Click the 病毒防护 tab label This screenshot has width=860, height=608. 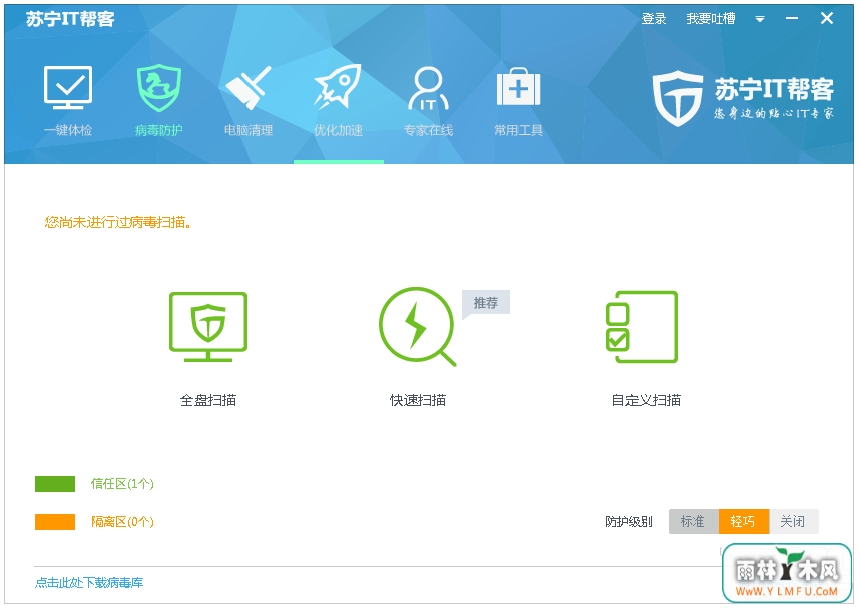coord(159,130)
